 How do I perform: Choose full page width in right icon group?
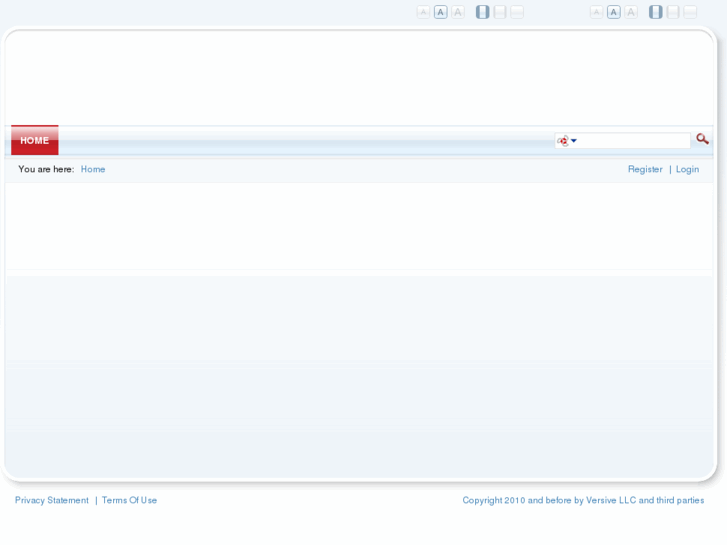point(690,12)
